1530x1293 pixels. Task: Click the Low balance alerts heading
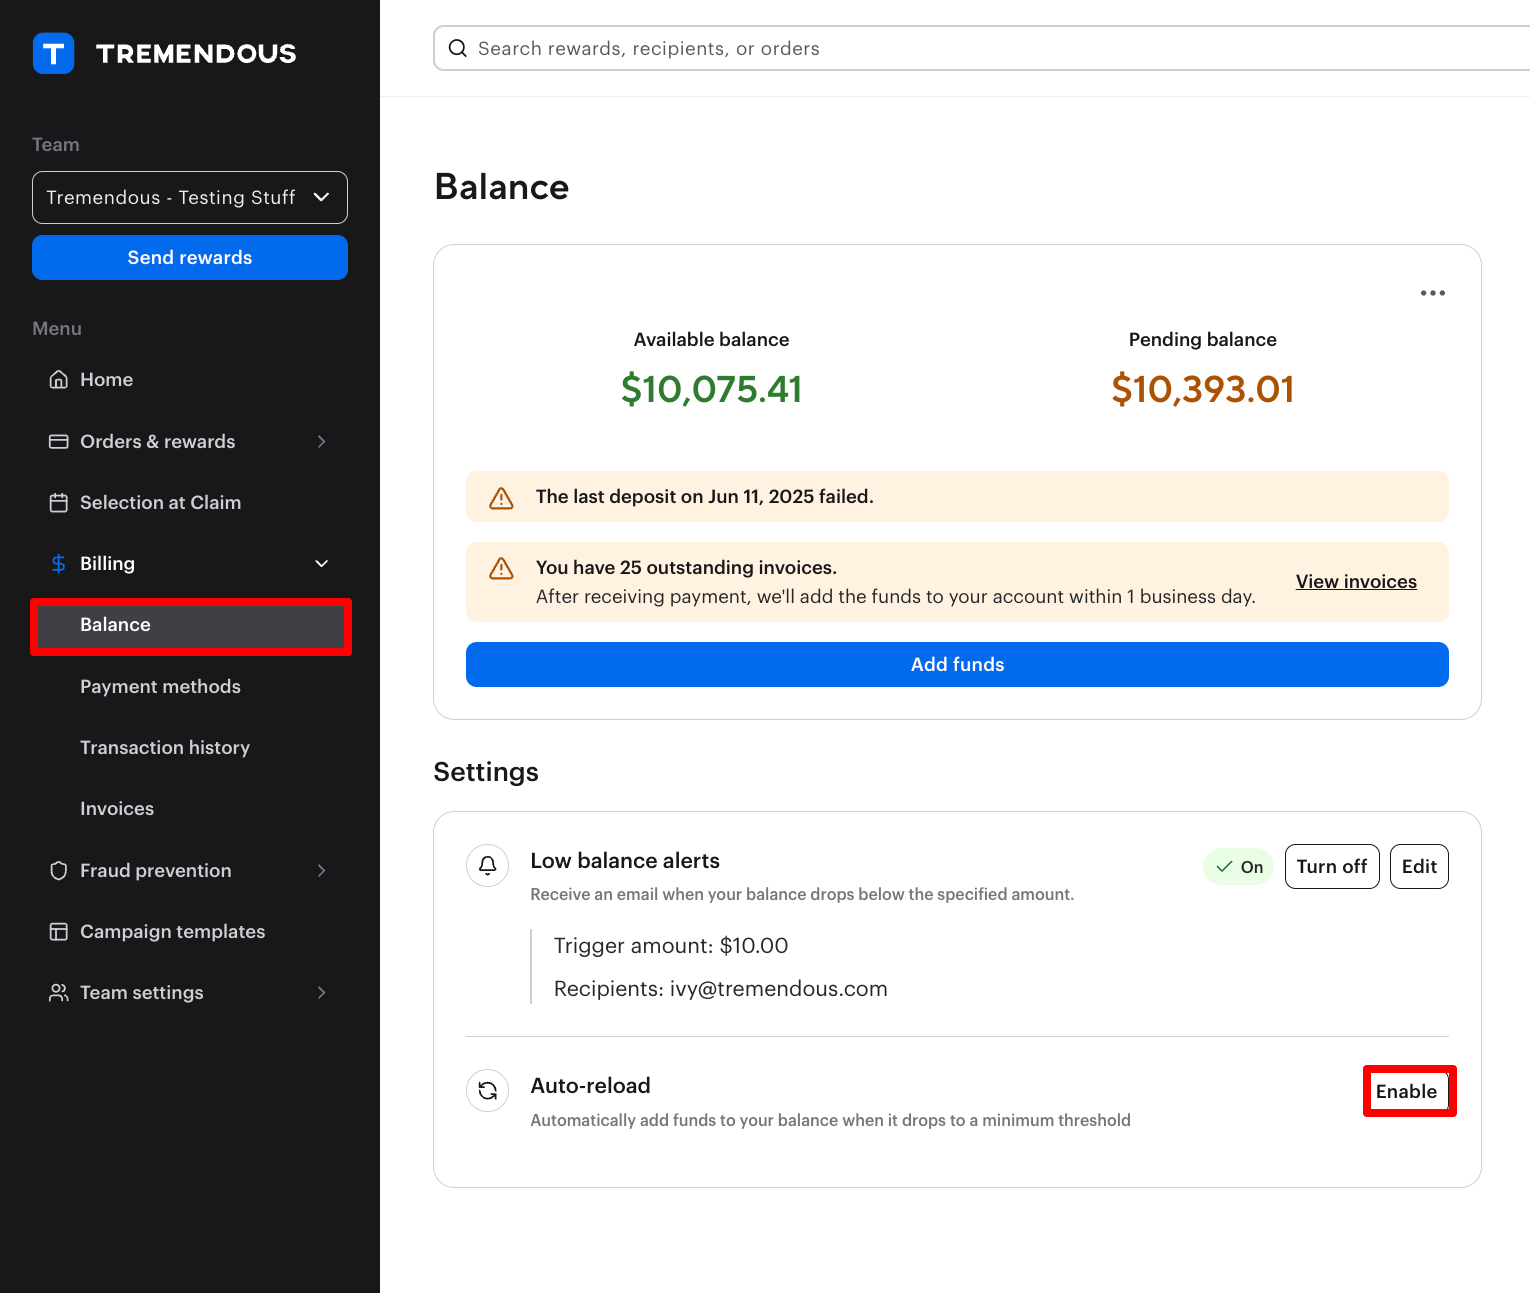pos(625,861)
